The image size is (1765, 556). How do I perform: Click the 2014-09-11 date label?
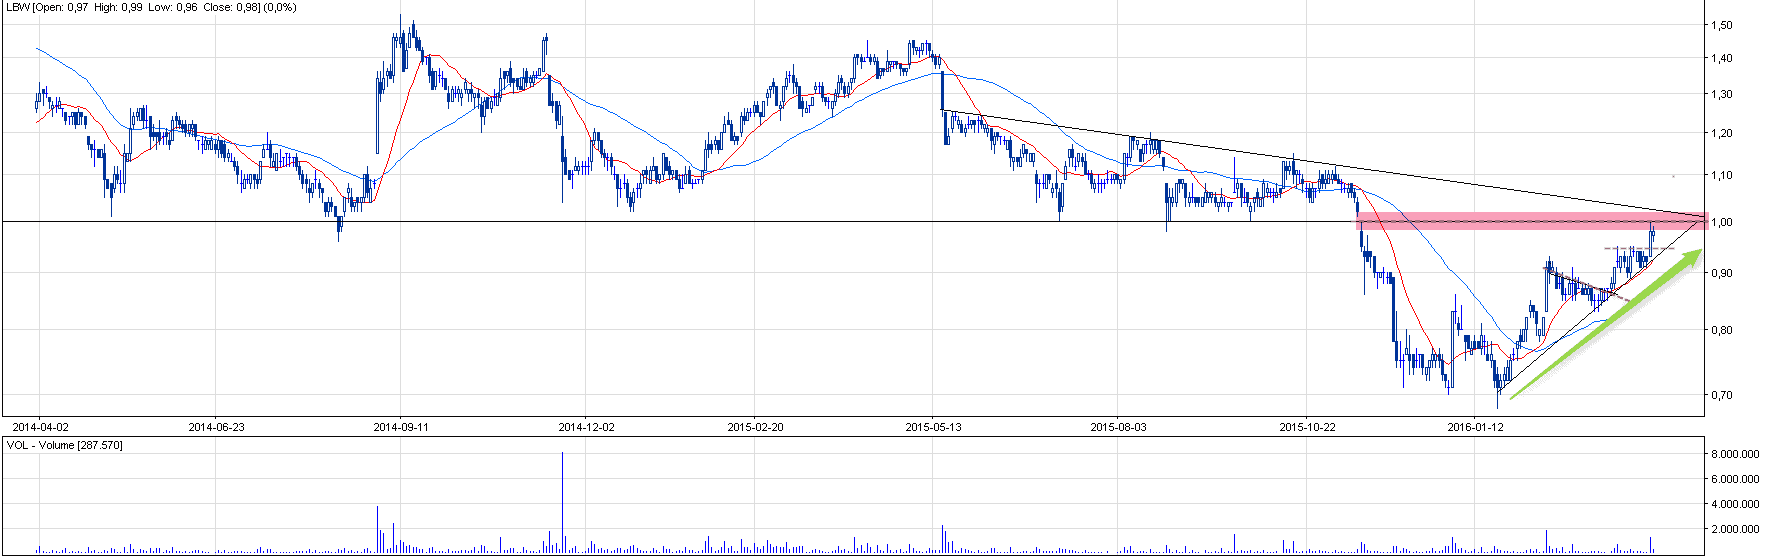(401, 427)
